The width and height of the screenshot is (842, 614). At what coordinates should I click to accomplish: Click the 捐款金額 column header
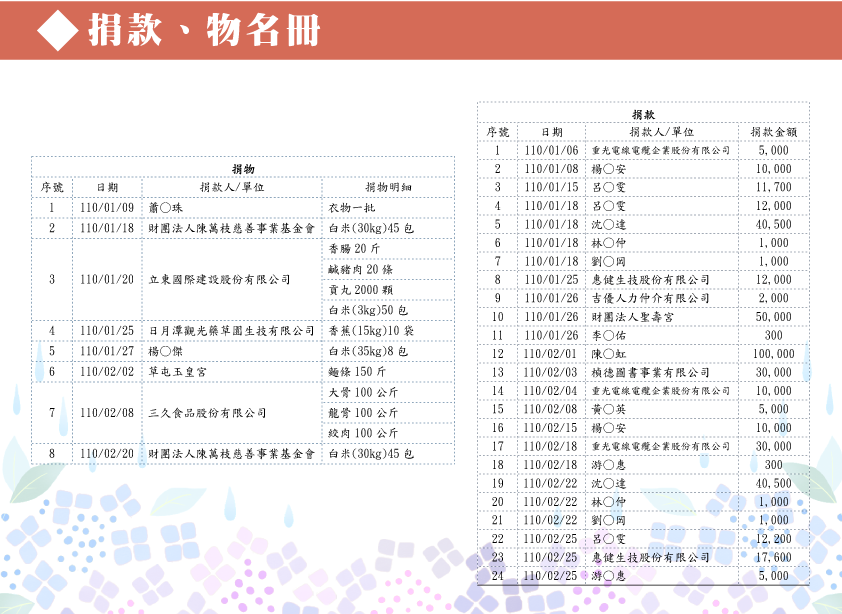(x=773, y=132)
